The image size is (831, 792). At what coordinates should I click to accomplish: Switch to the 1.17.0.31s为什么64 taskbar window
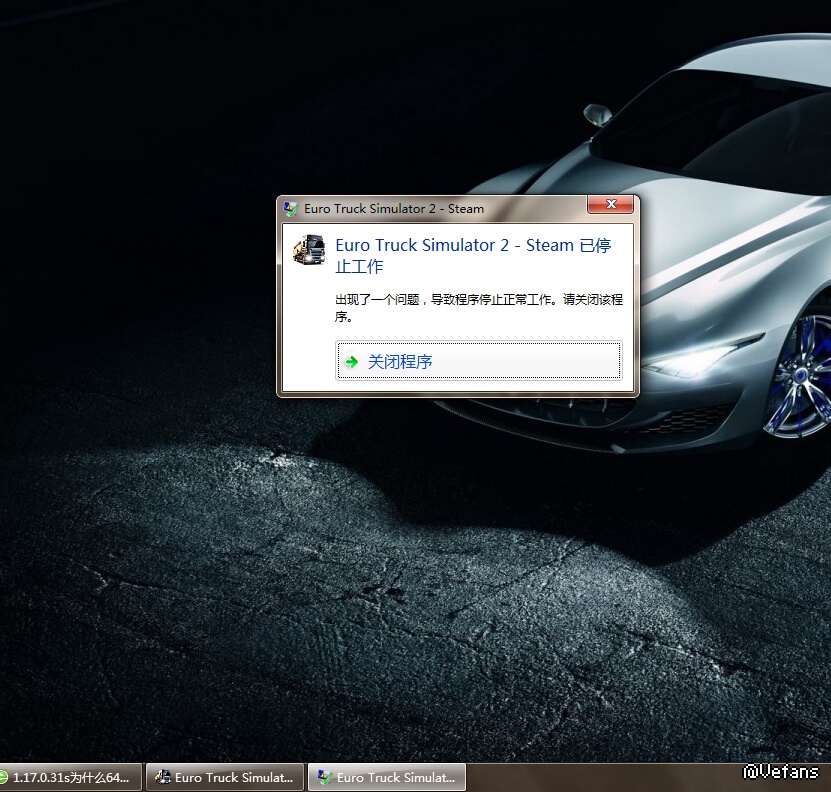pos(70,777)
